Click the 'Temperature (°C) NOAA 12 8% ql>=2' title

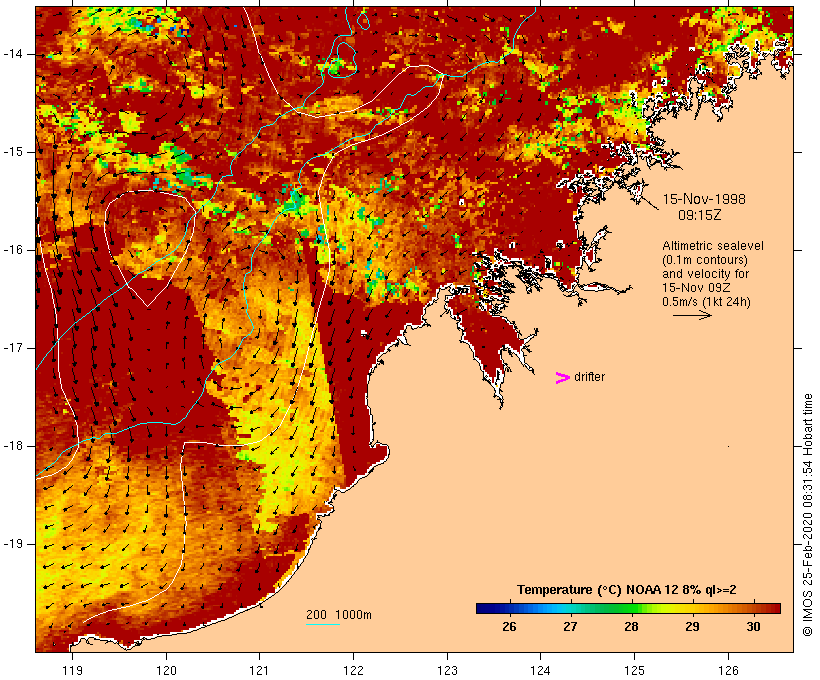pyautogui.click(x=627, y=590)
